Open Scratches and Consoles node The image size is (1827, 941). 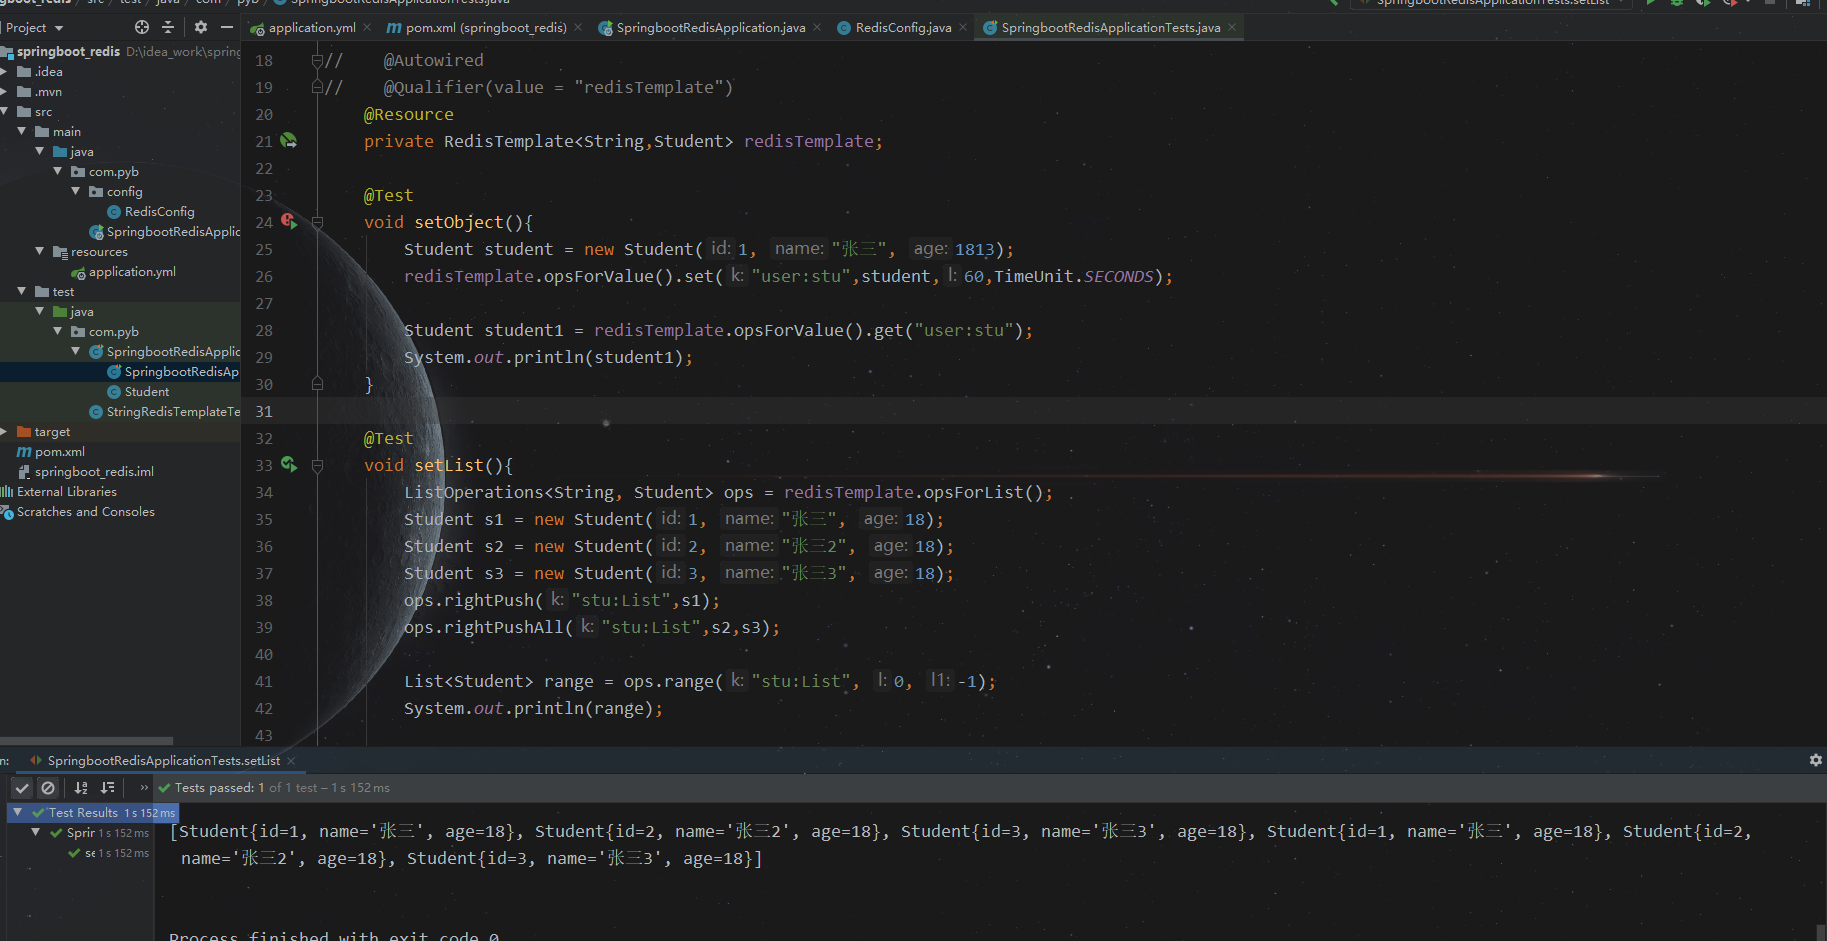[x=78, y=511]
